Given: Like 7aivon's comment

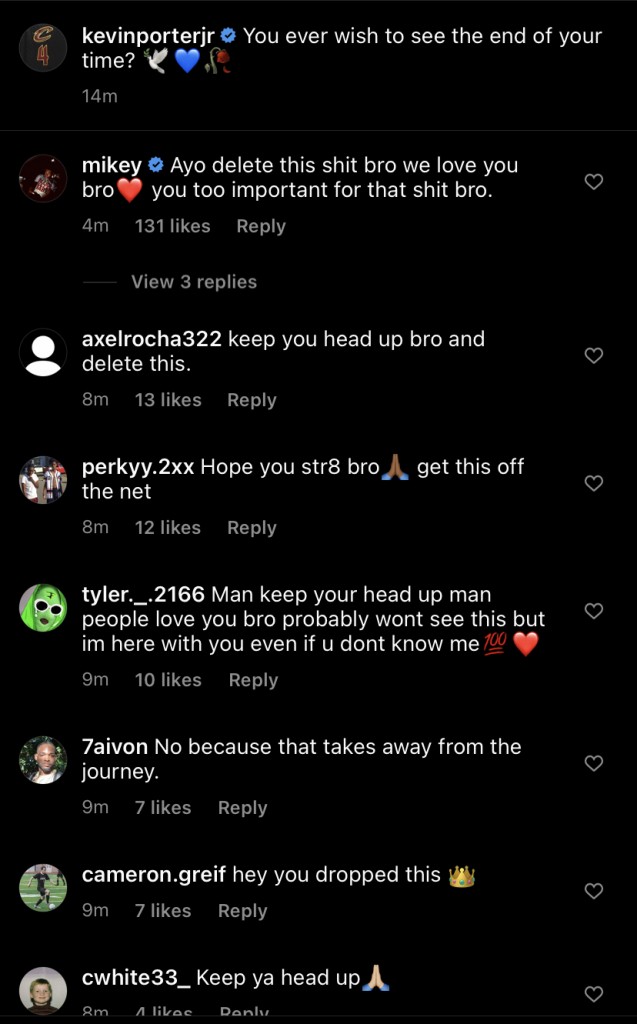Looking at the screenshot, I should click(593, 761).
